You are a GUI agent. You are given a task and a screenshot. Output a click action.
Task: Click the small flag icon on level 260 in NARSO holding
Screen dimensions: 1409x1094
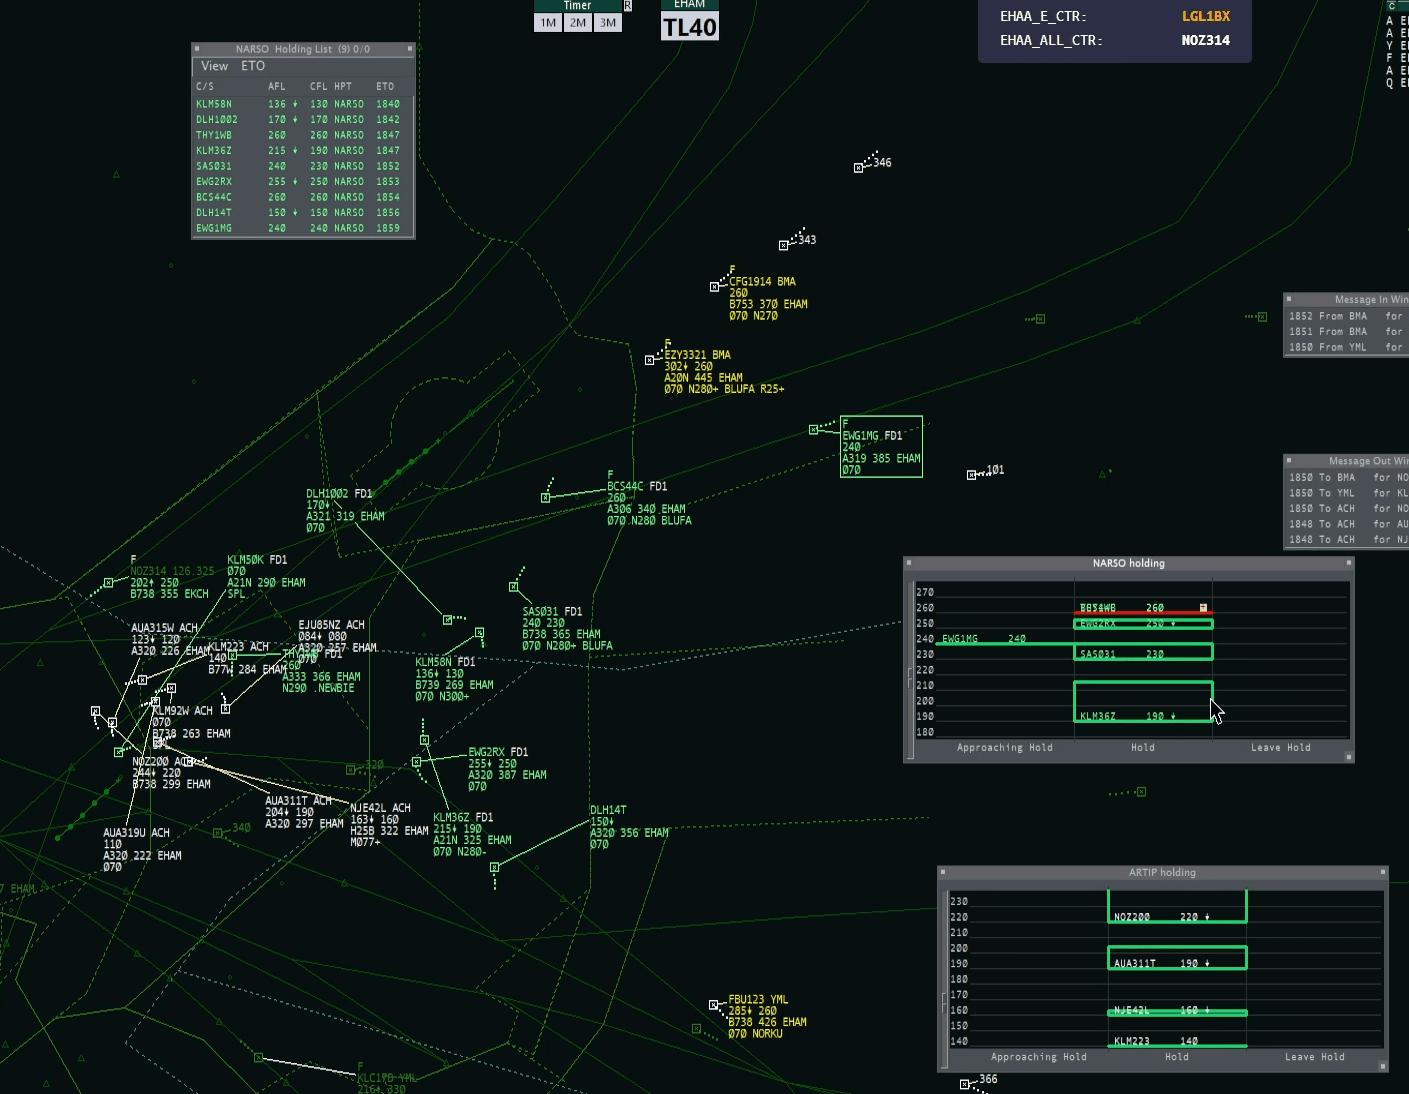[x=1203, y=608]
